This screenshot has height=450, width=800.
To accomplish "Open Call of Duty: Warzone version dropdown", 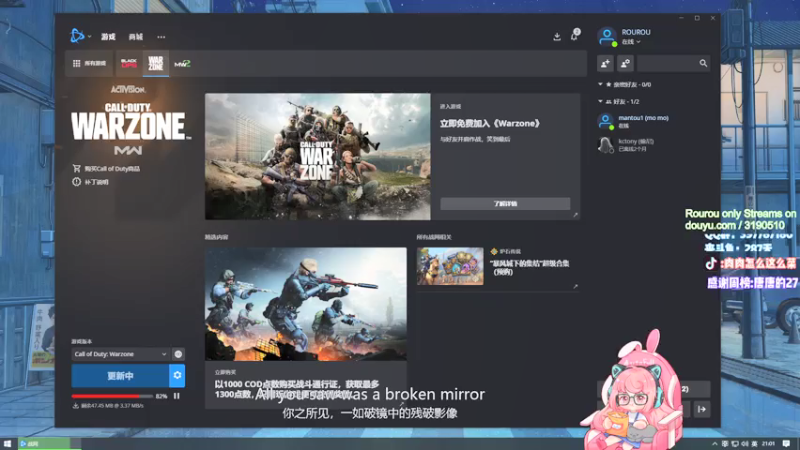I will tap(120, 354).
